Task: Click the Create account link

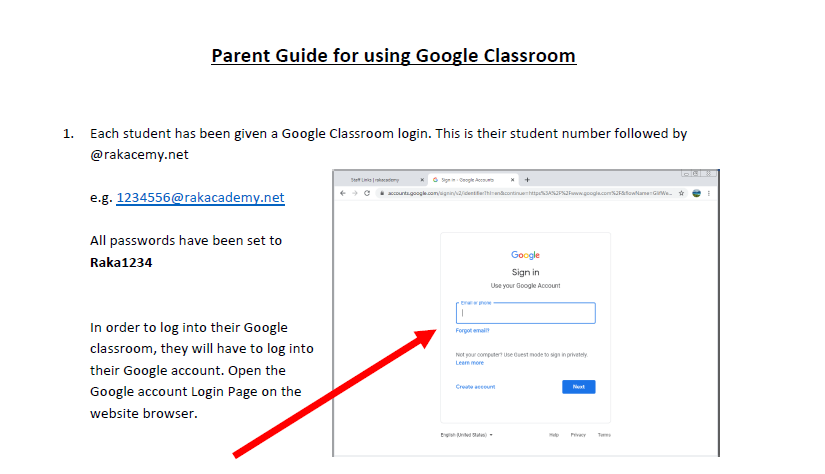Action: 476,387
